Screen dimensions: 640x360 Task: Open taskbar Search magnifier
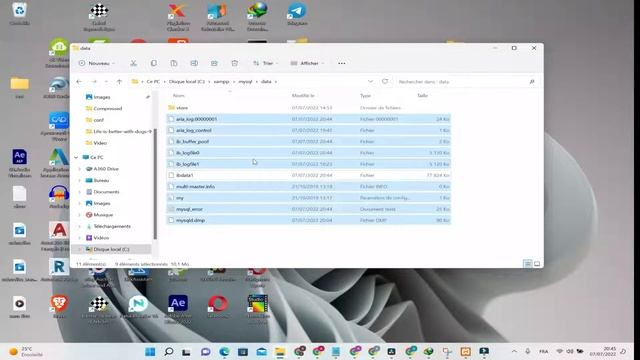169,351
